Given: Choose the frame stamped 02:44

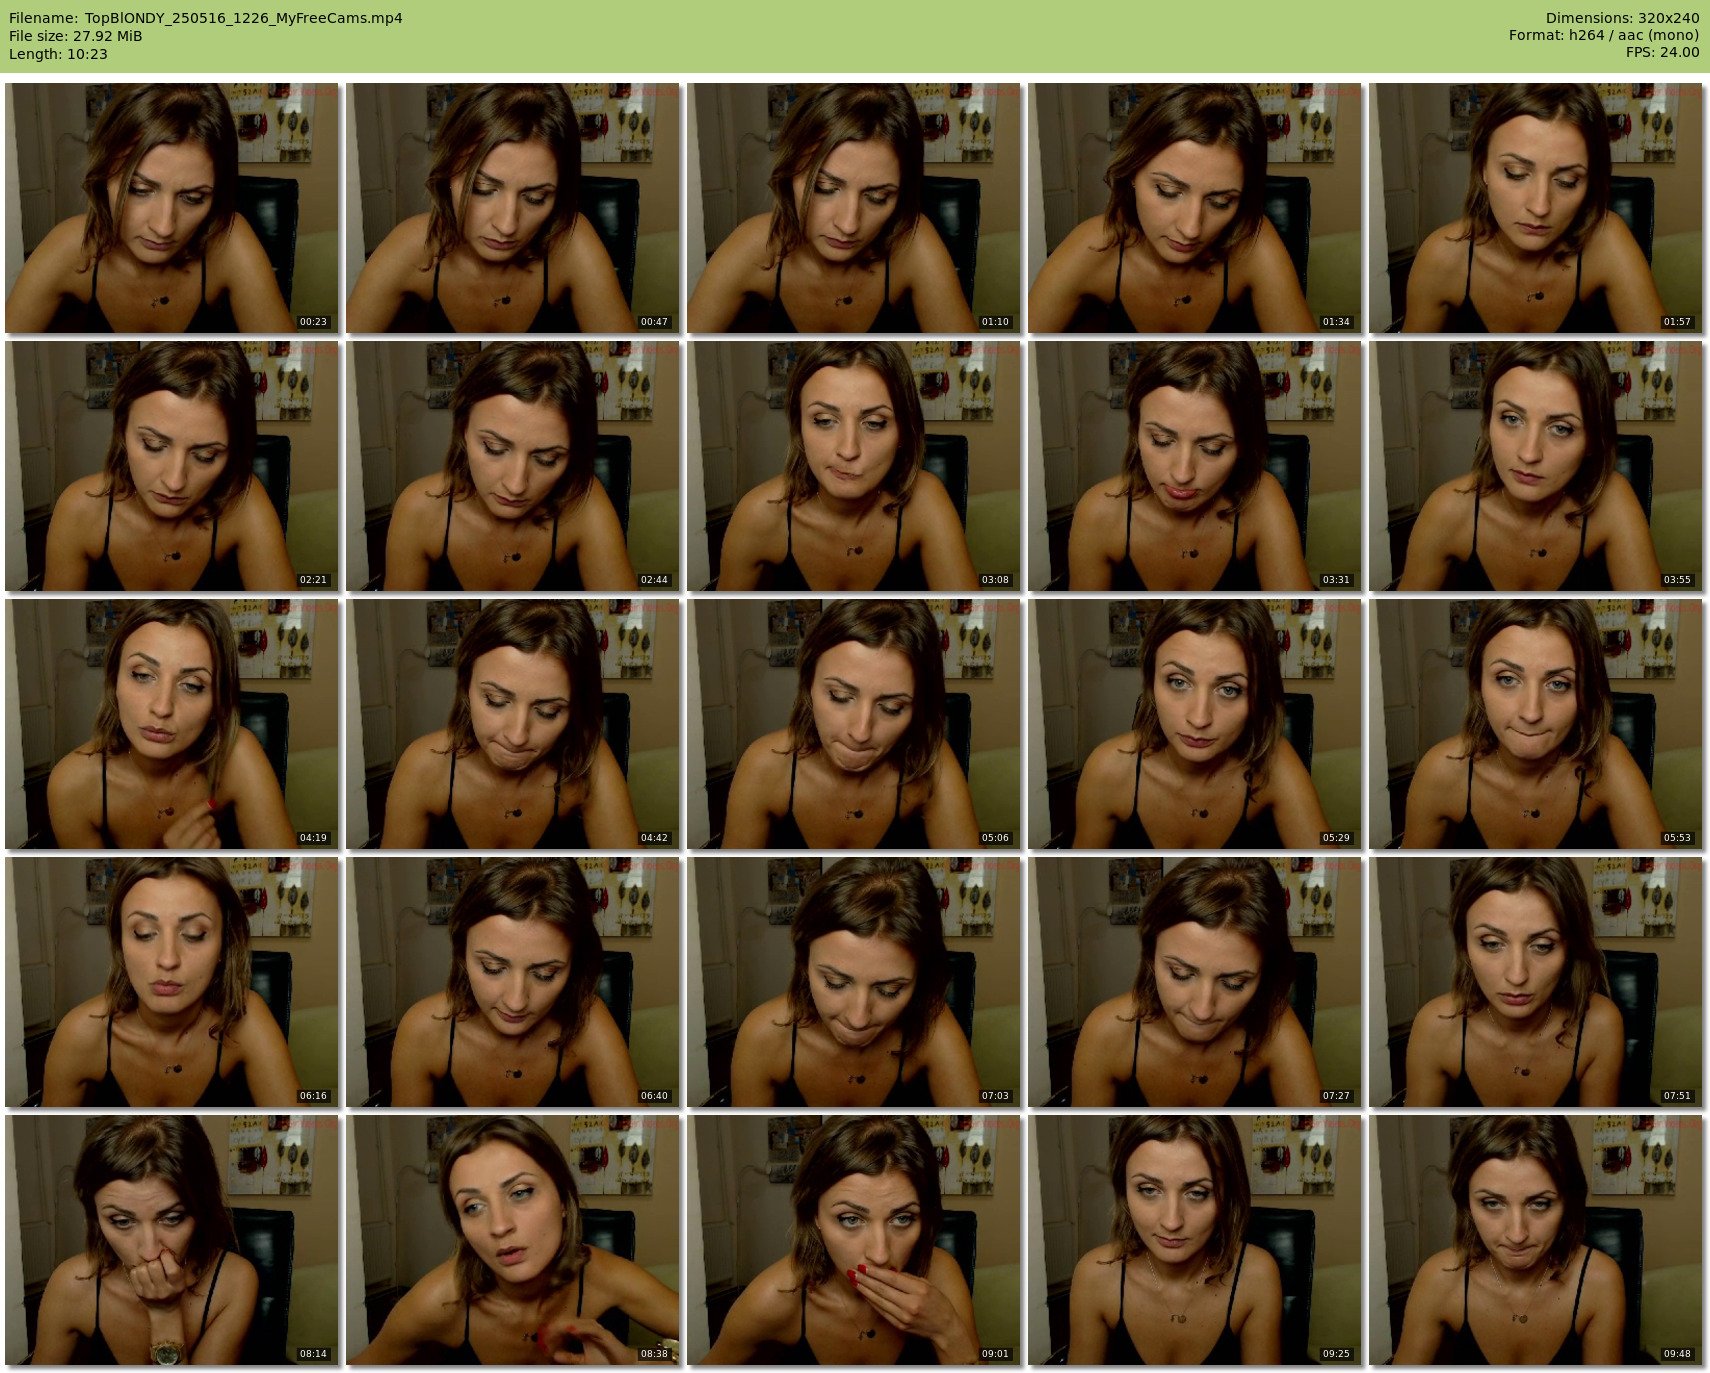Looking at the screenshot, I should (513, 466).
